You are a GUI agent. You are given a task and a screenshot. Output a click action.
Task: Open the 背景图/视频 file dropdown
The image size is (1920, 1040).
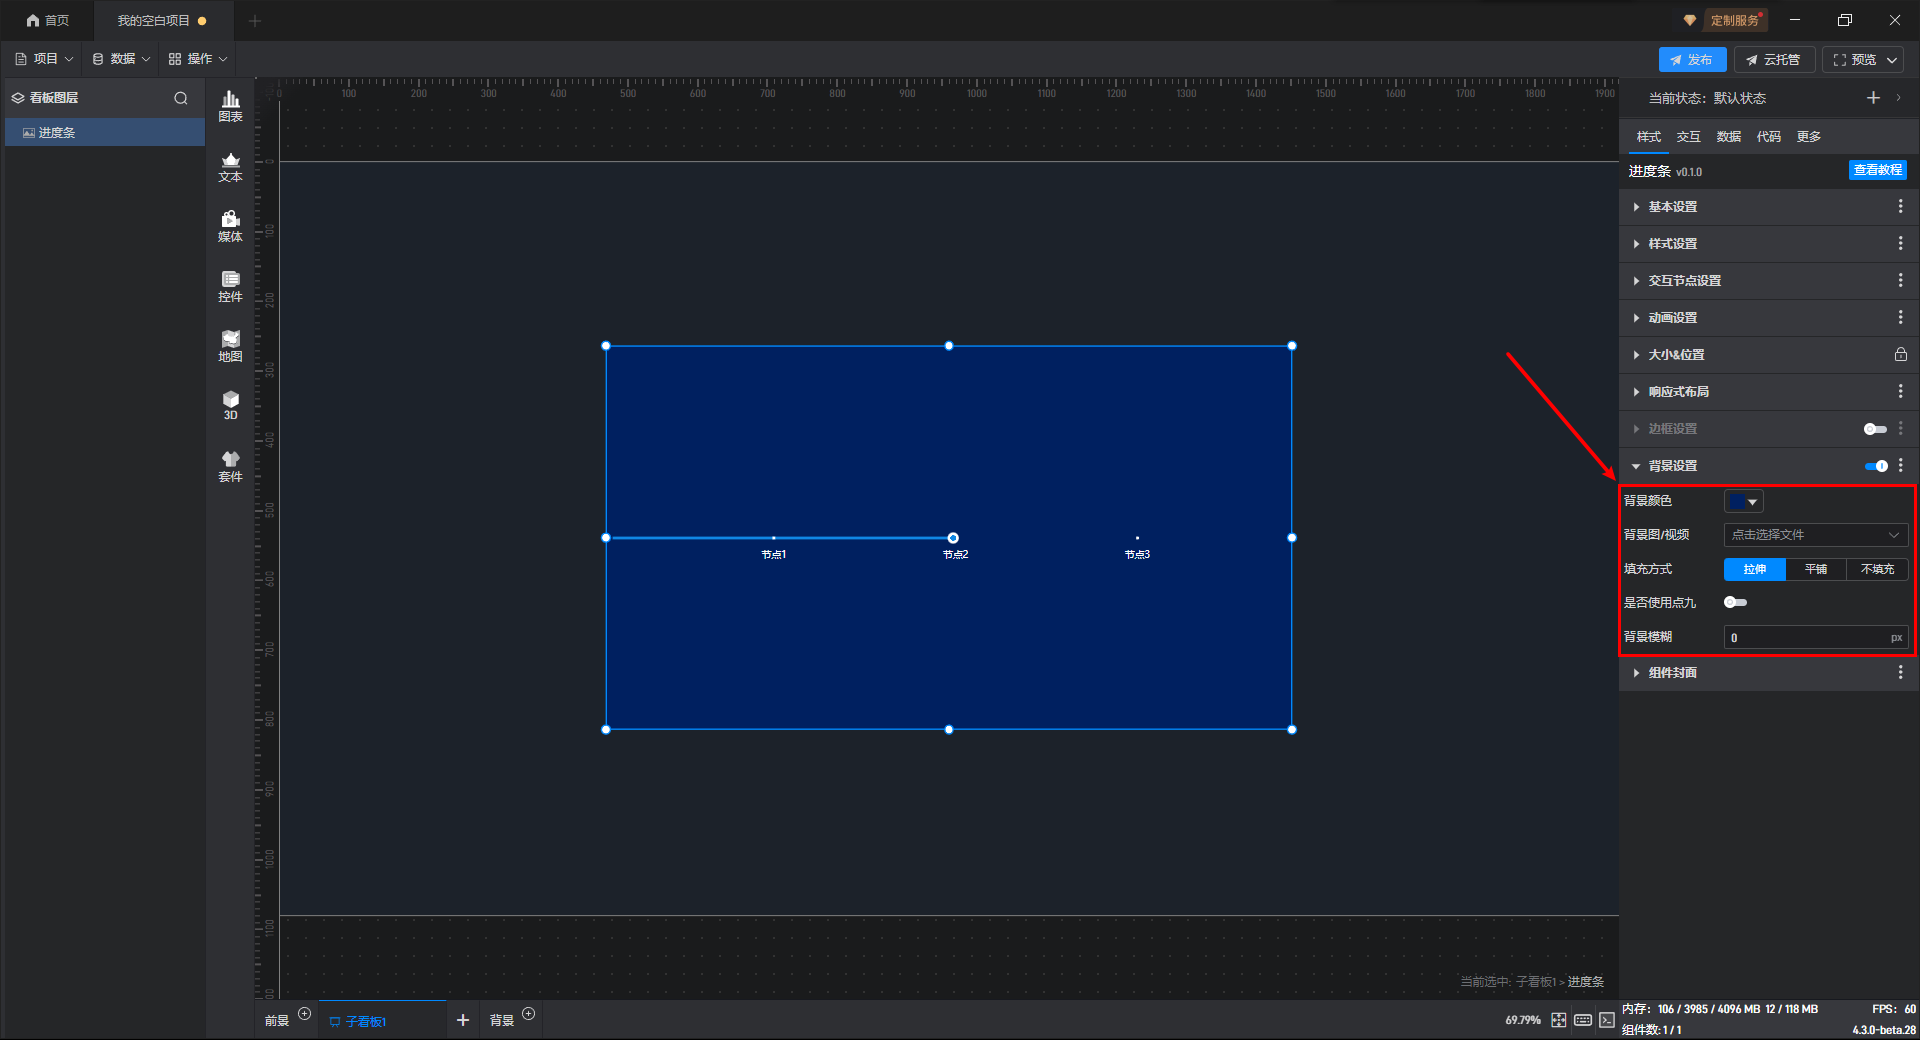[x=1816, y=535]
